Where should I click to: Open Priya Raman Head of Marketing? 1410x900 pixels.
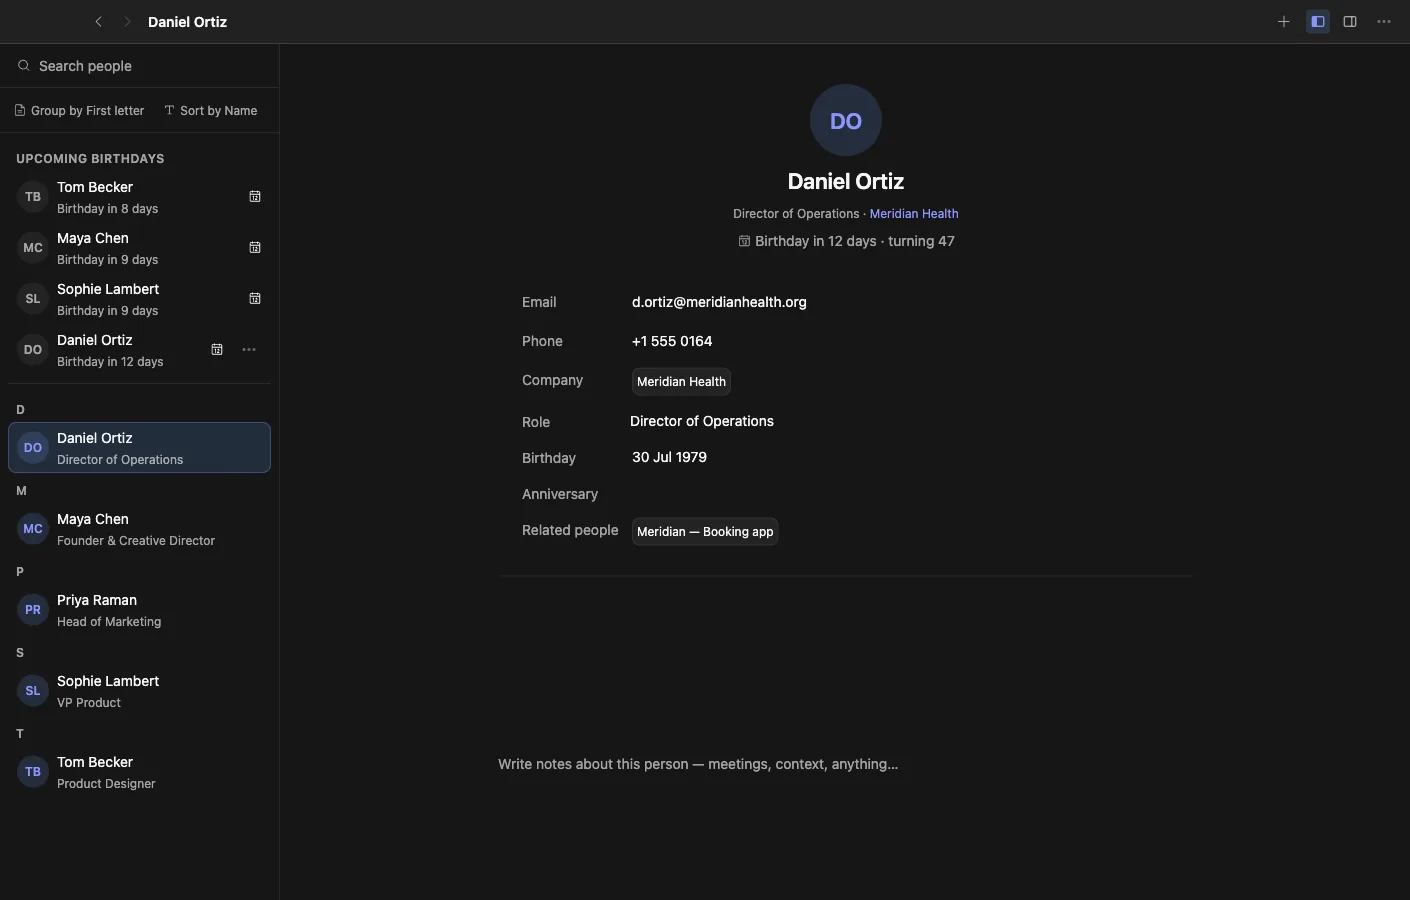click(139, 610)
